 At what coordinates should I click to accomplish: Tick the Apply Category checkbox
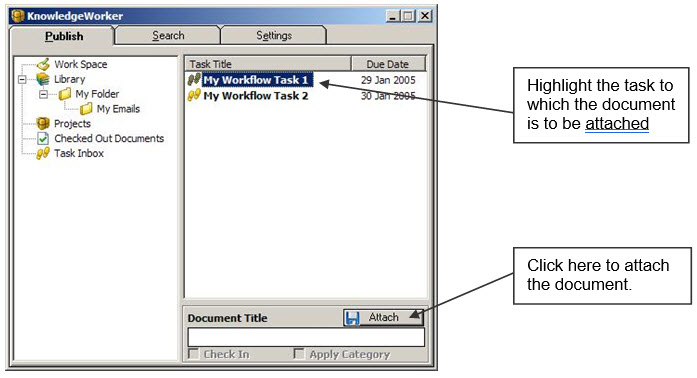pyautogui.click(x=299, y=354)
